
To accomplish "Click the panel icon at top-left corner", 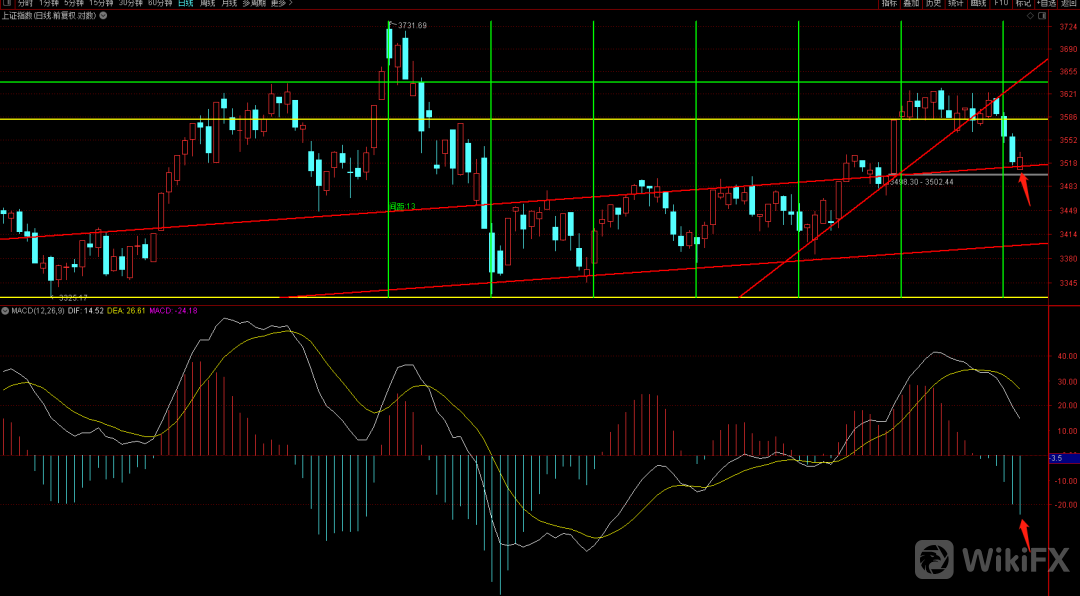I will tap(6, 4).
